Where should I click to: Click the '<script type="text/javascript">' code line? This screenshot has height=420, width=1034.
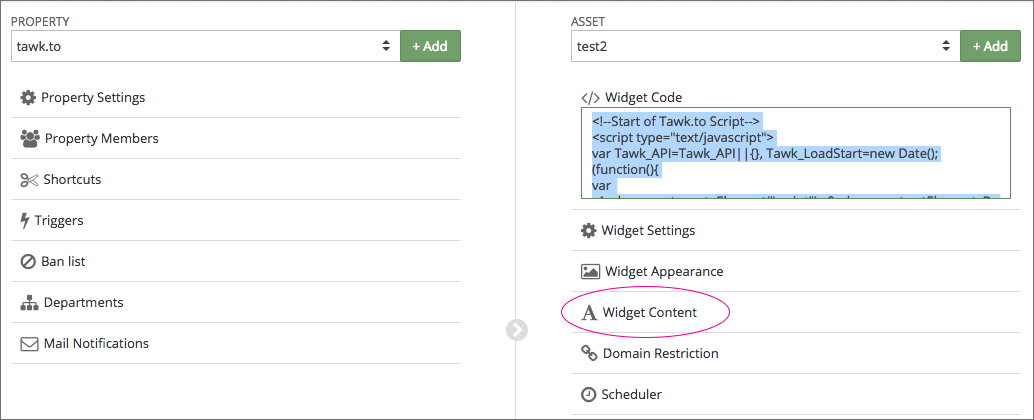click(x=683, y=137)
